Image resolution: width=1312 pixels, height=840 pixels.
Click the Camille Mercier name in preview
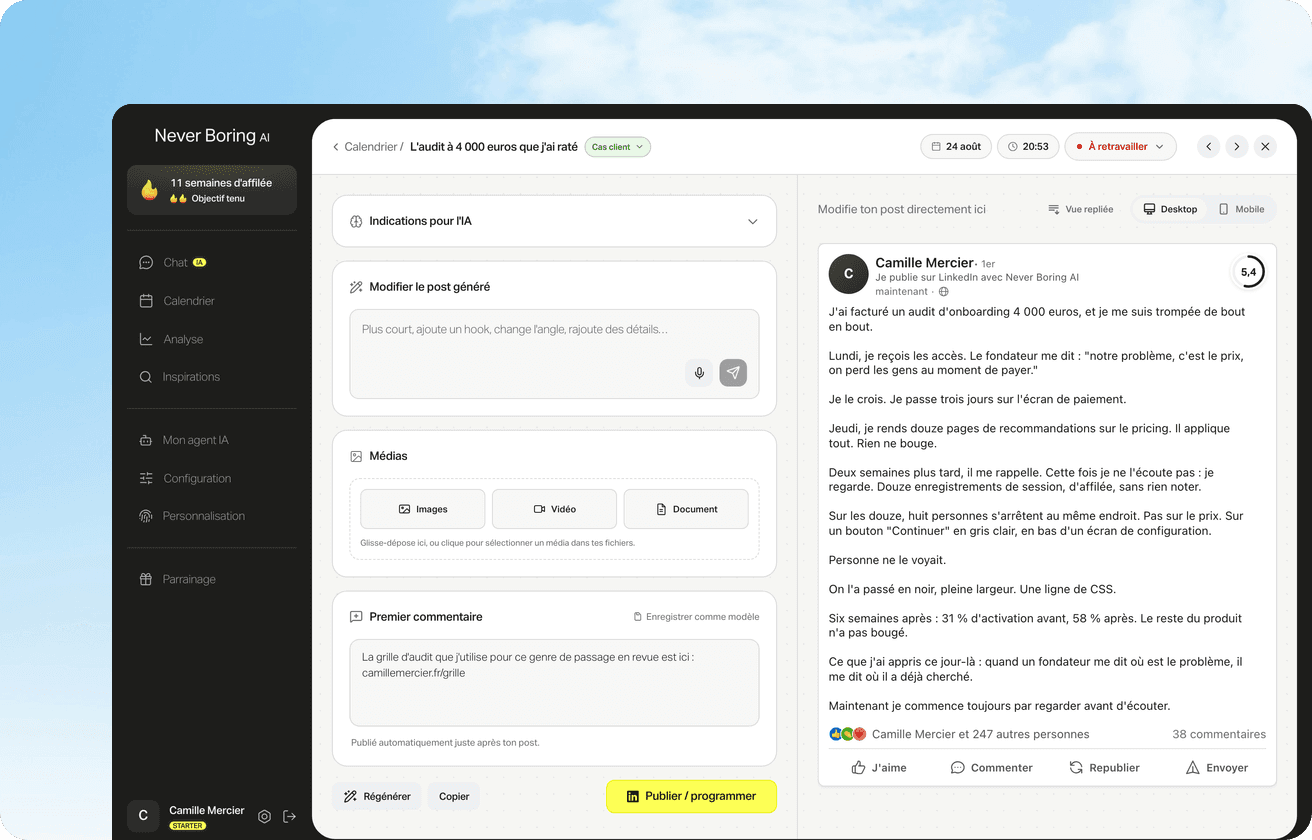coord(924,263)
